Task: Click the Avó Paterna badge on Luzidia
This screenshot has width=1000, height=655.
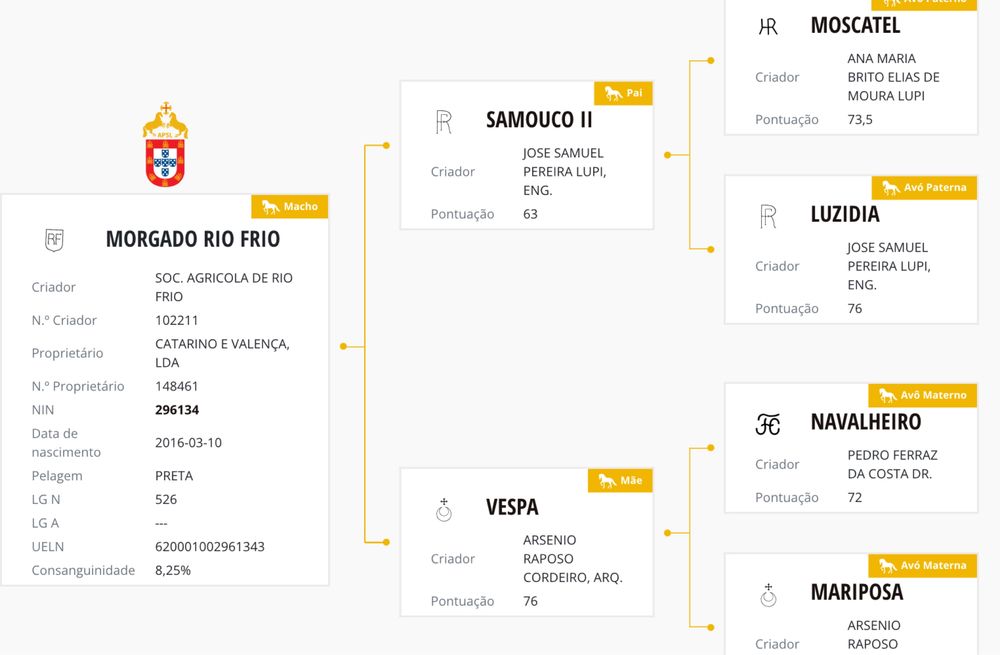Action: pyautogui.click(x=924, y=187)
